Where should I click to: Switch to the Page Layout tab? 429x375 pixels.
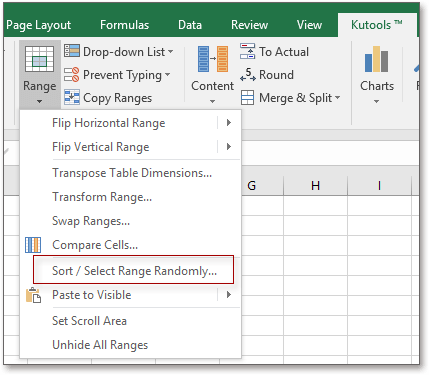38,25
